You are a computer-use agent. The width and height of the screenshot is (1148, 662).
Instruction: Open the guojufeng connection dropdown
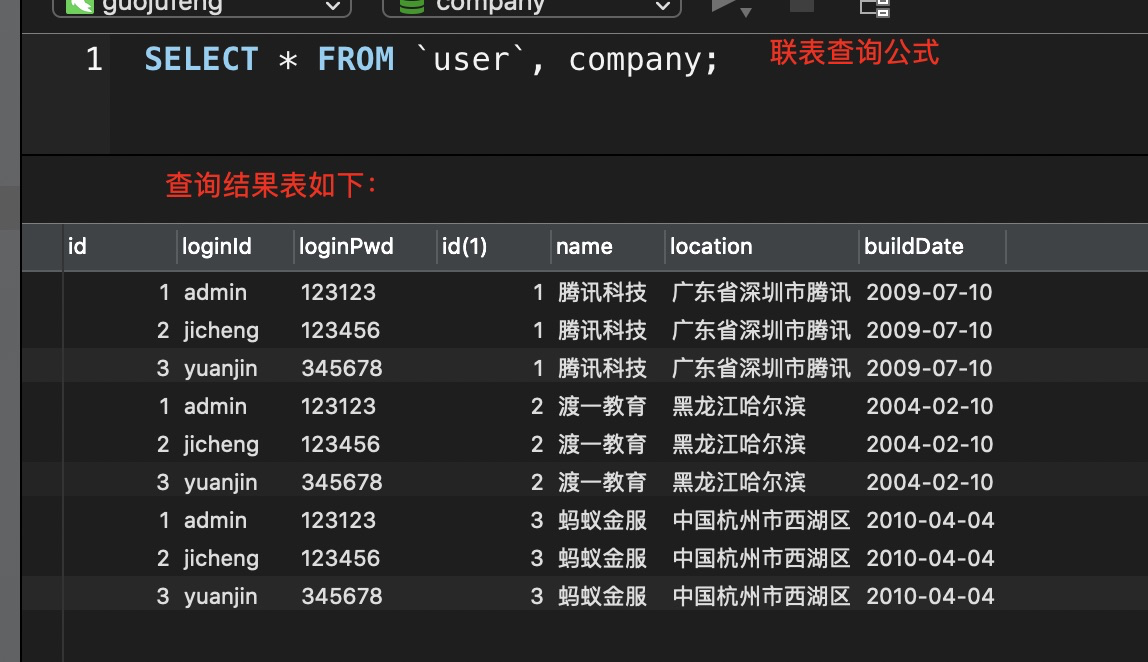click(x=202, y=6)
